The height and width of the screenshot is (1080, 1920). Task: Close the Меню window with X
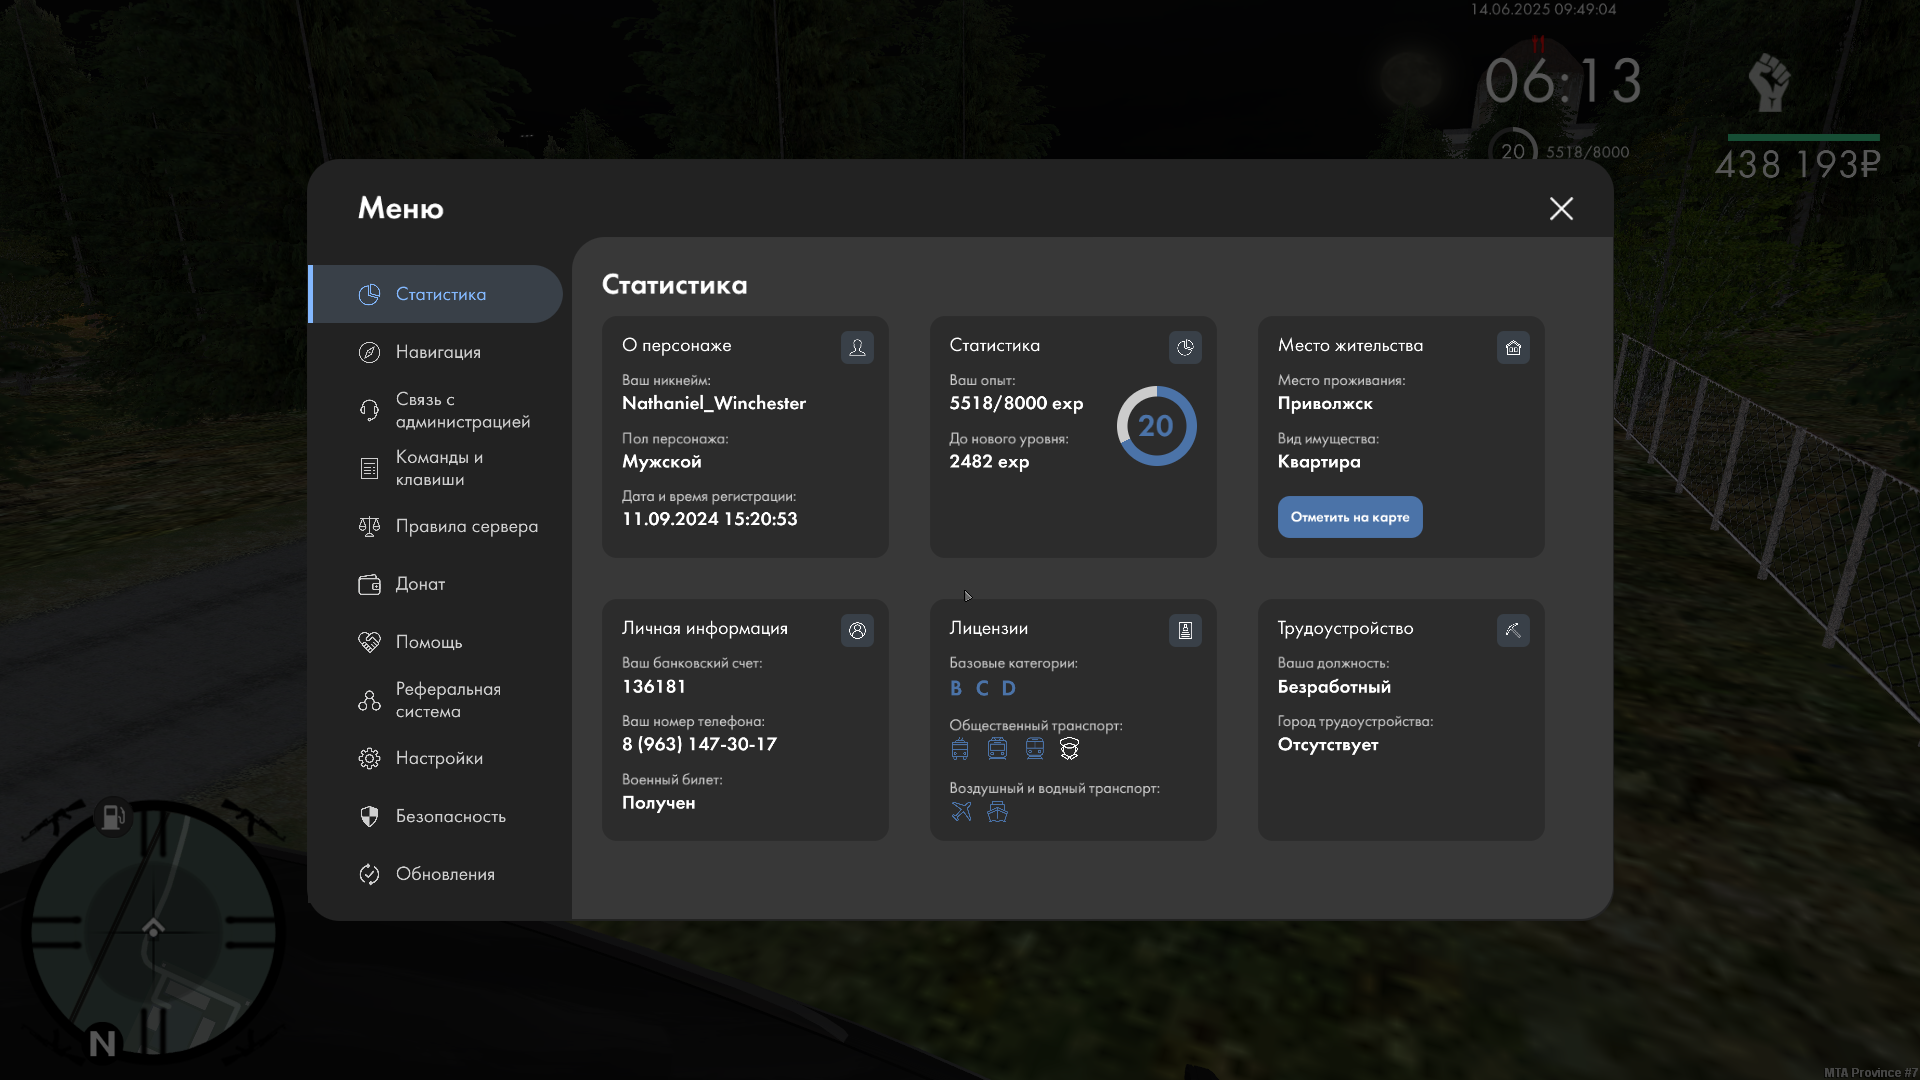coord(1561,208)
